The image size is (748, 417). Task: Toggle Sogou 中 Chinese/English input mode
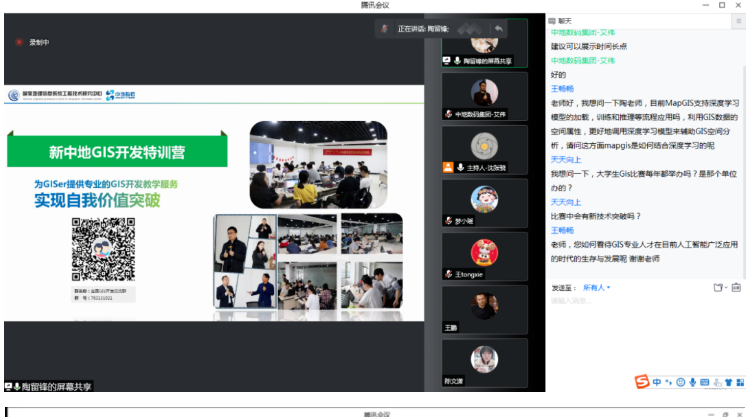point(656,382)
